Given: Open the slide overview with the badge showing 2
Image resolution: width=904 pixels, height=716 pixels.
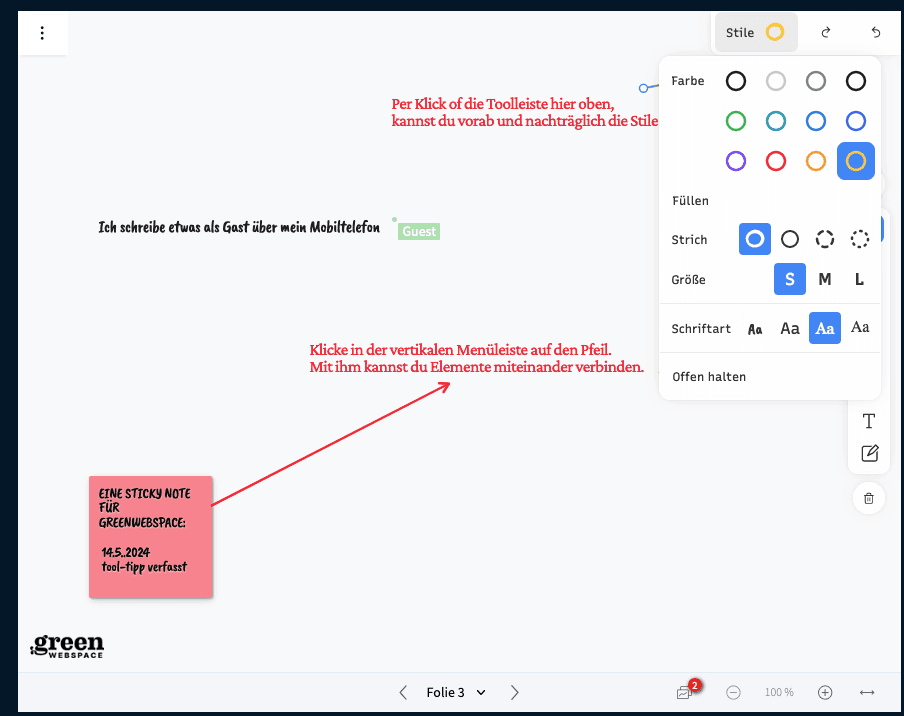Looking at the screenshot, I should [x=686, y=692].
